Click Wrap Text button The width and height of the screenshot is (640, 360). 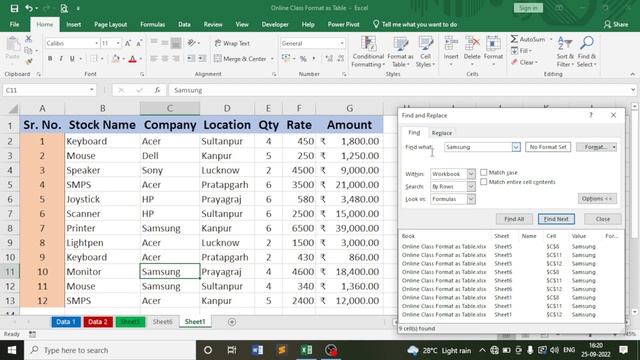coord(232,43)
